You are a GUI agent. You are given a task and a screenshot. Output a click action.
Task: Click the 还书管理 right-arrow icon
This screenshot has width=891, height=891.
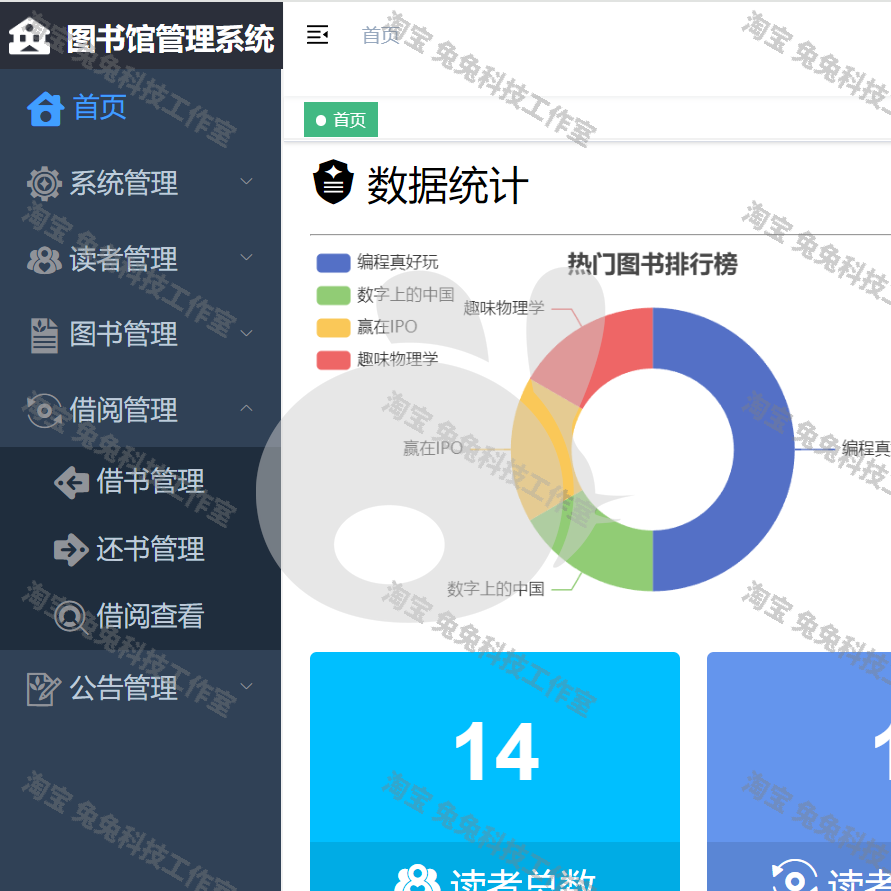71,549
